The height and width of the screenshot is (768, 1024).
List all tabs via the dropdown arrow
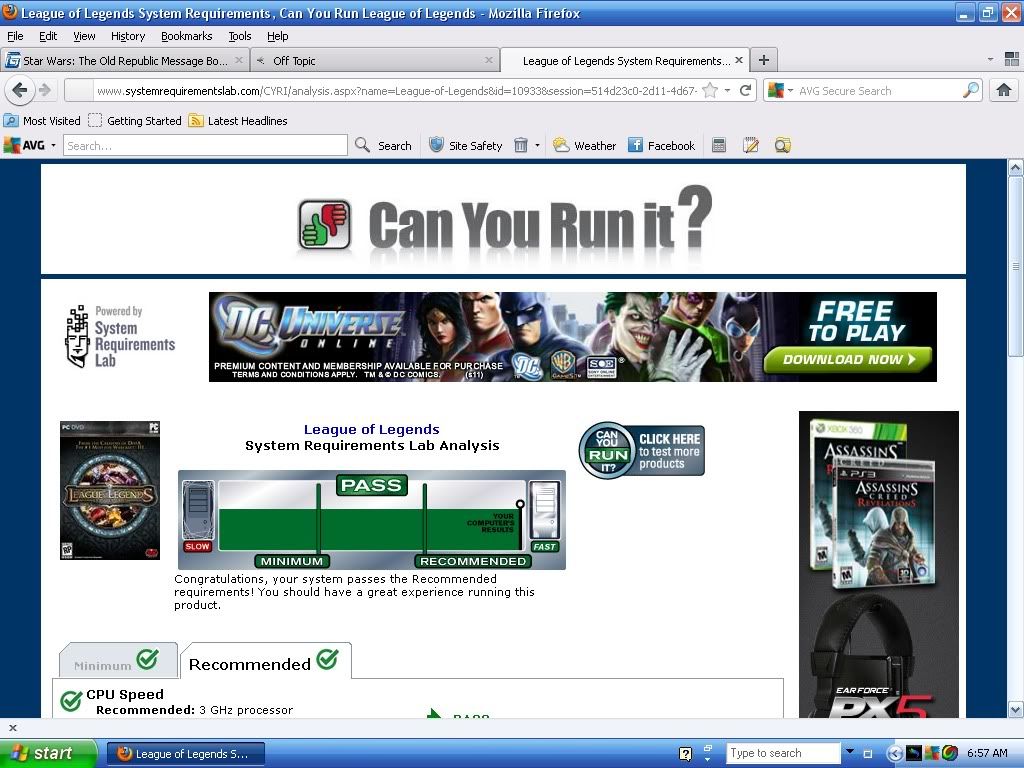pyautogui.click(x=990, y=60)
